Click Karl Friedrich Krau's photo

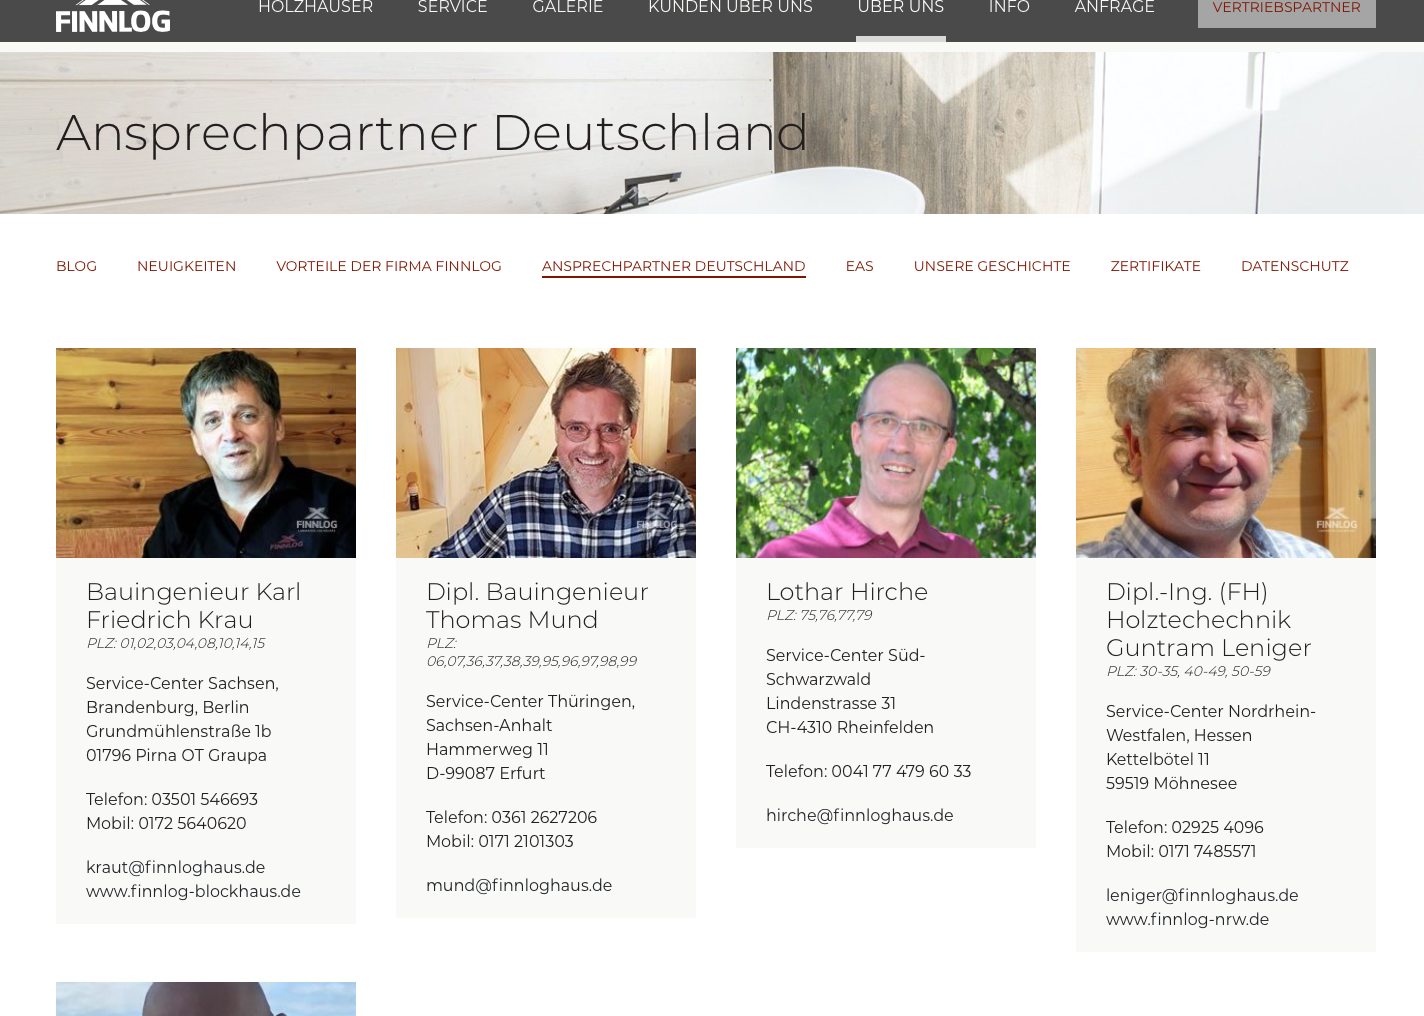pos(206,453)
